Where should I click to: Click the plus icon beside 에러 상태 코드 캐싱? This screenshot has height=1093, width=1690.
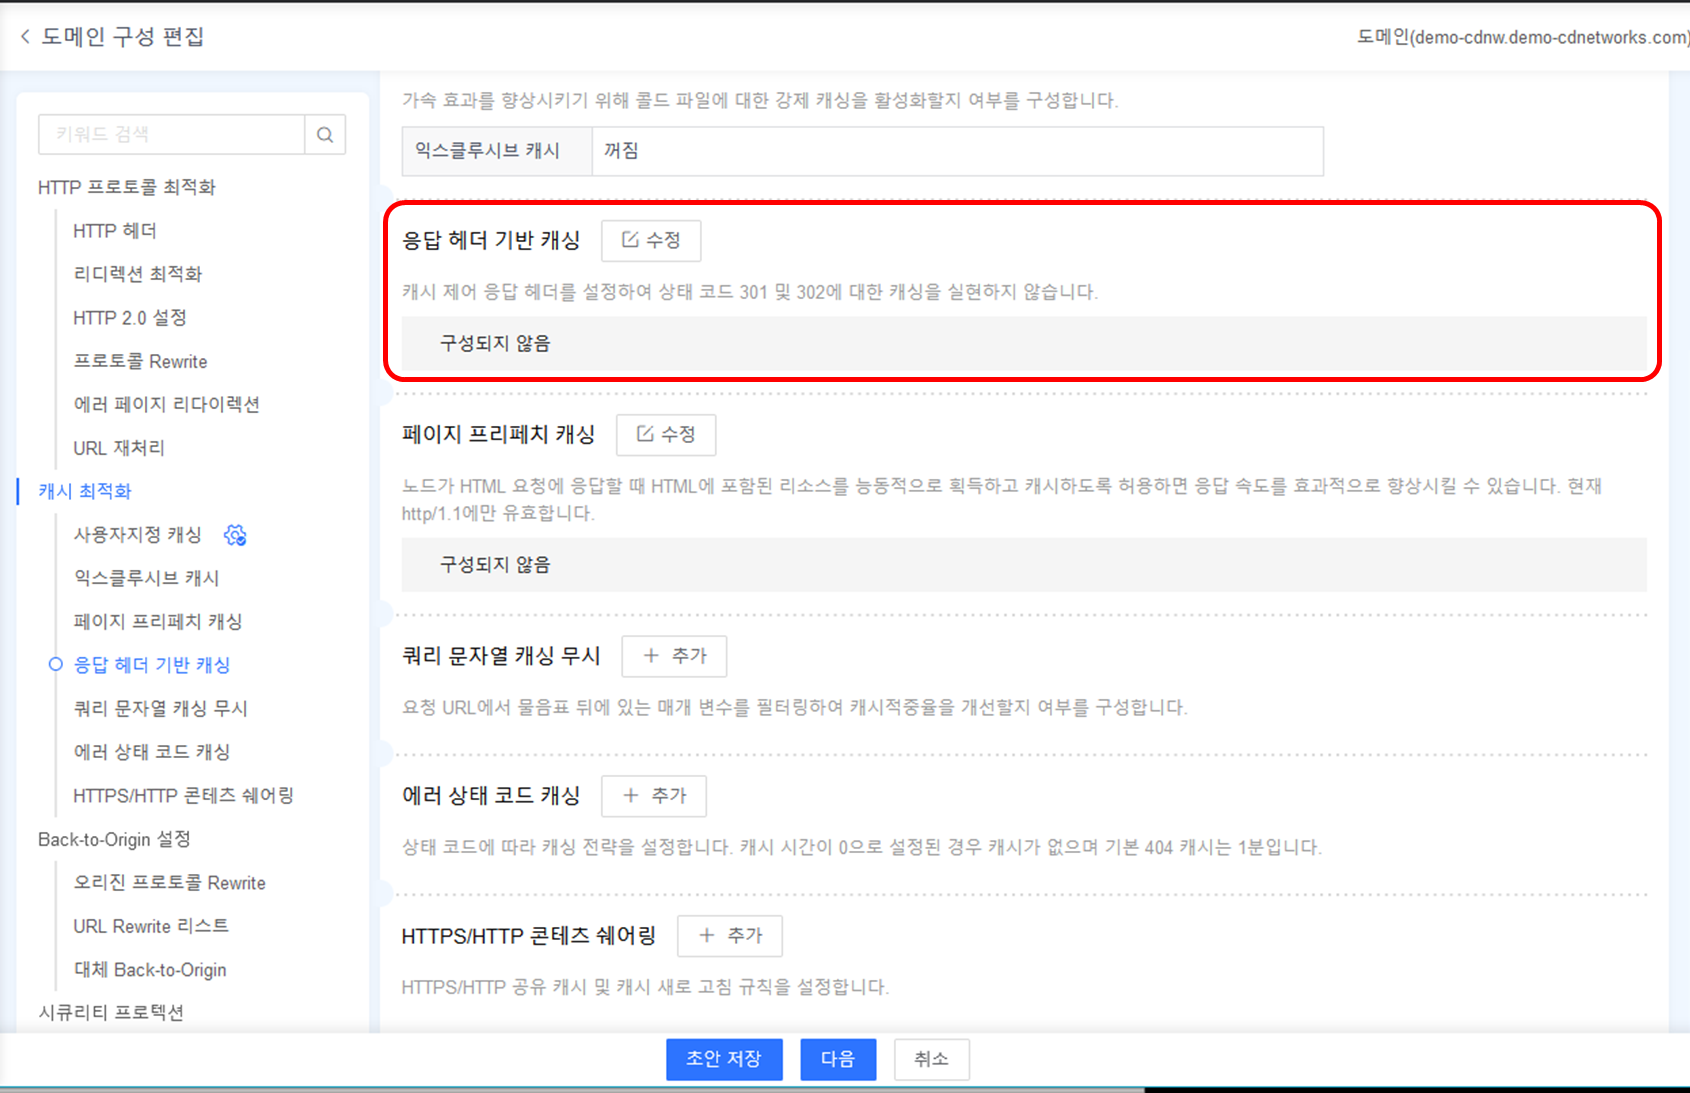[629, 795]
